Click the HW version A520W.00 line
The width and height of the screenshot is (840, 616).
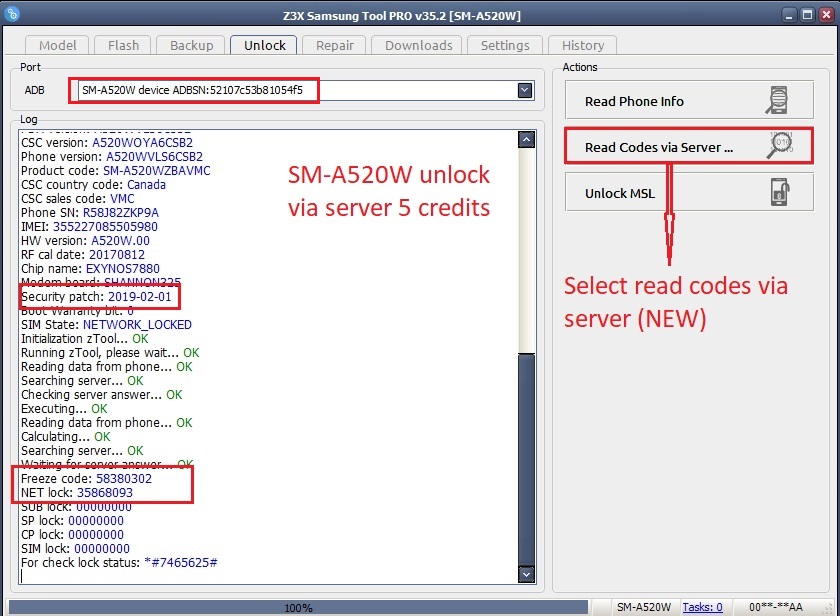[x=85, y=241]
